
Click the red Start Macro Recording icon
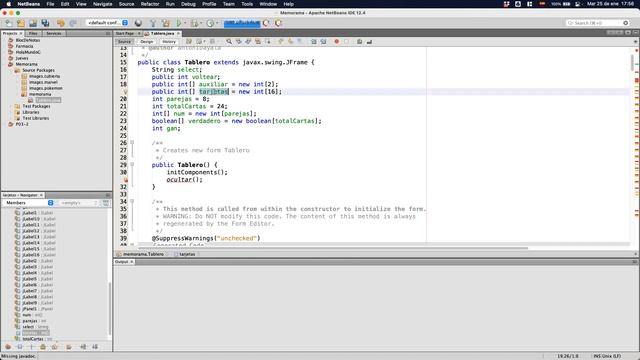click(337, 42)
